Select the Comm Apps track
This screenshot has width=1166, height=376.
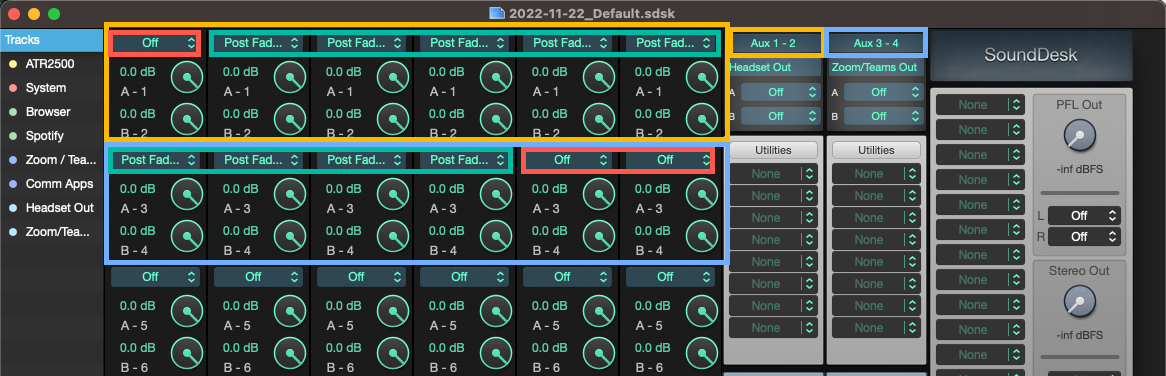click(51, 184)
